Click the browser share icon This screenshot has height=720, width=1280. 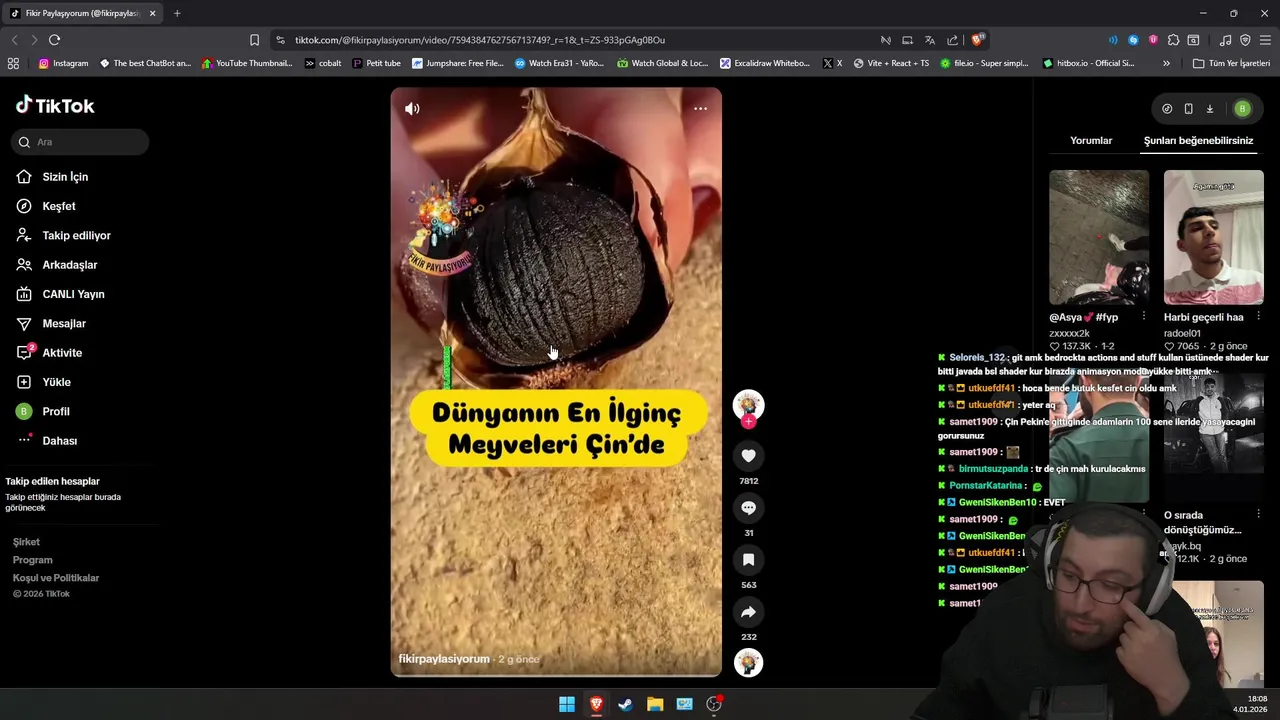(952, 40)
